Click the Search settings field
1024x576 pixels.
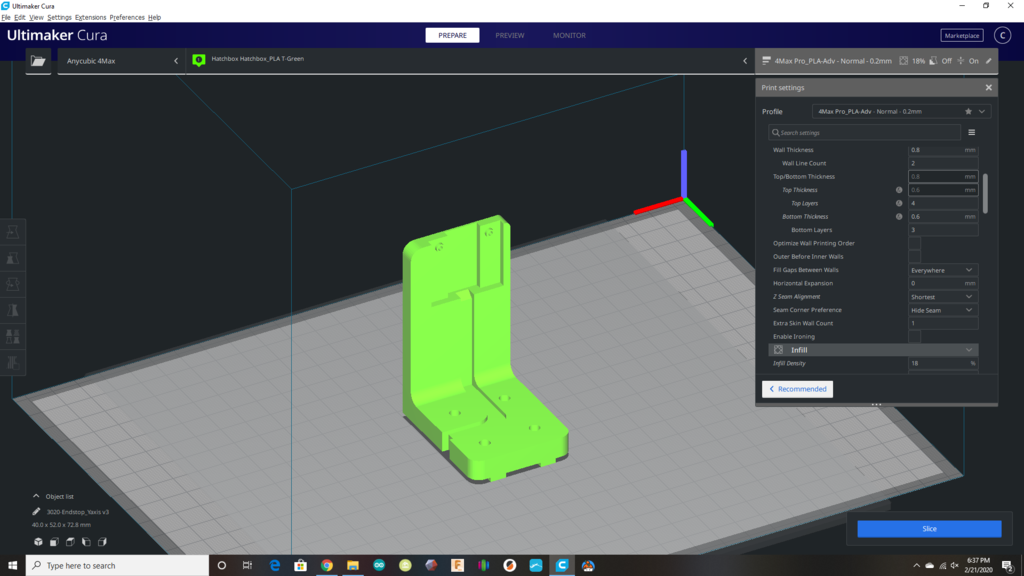[865, 132]
